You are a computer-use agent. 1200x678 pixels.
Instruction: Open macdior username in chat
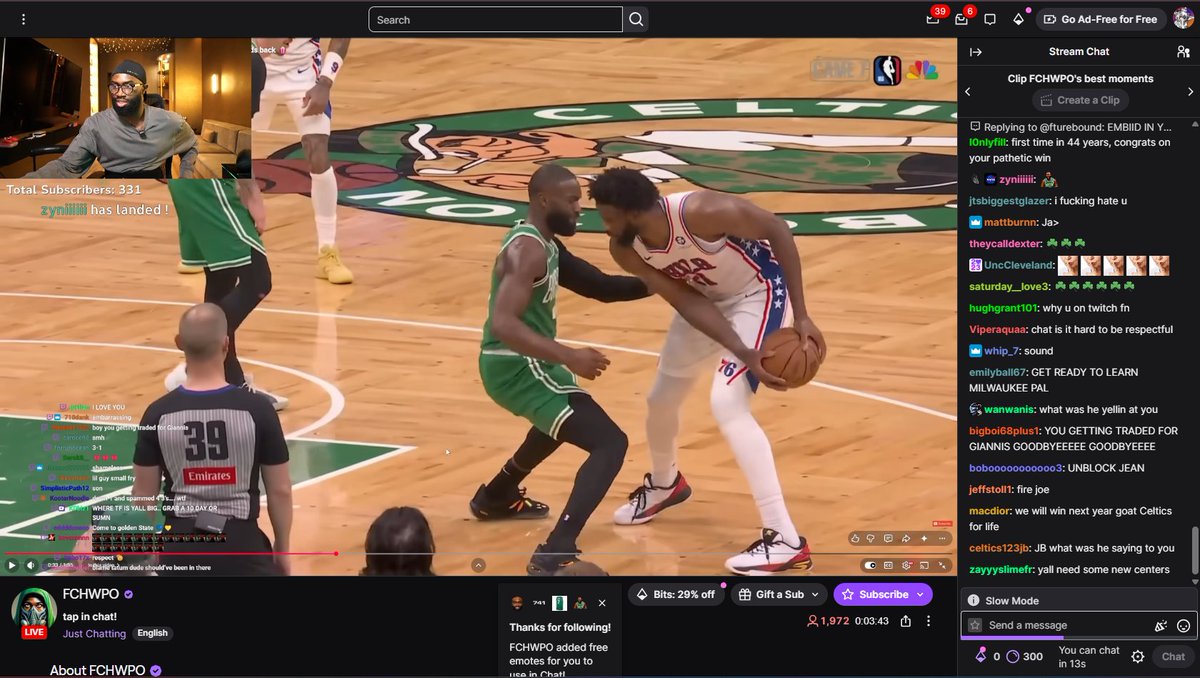tap(989, 511)
